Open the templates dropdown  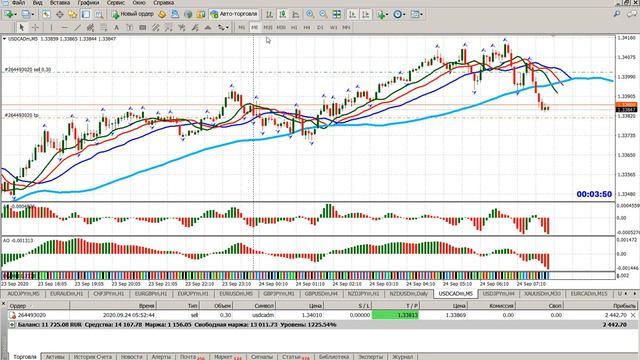417,14
